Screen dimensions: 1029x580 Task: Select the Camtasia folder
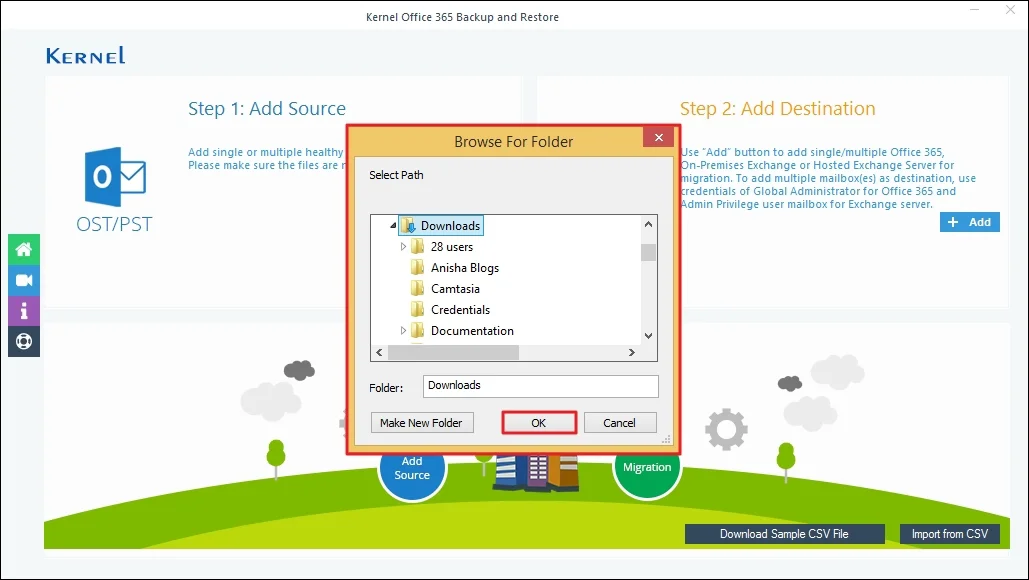pos(455,289)
